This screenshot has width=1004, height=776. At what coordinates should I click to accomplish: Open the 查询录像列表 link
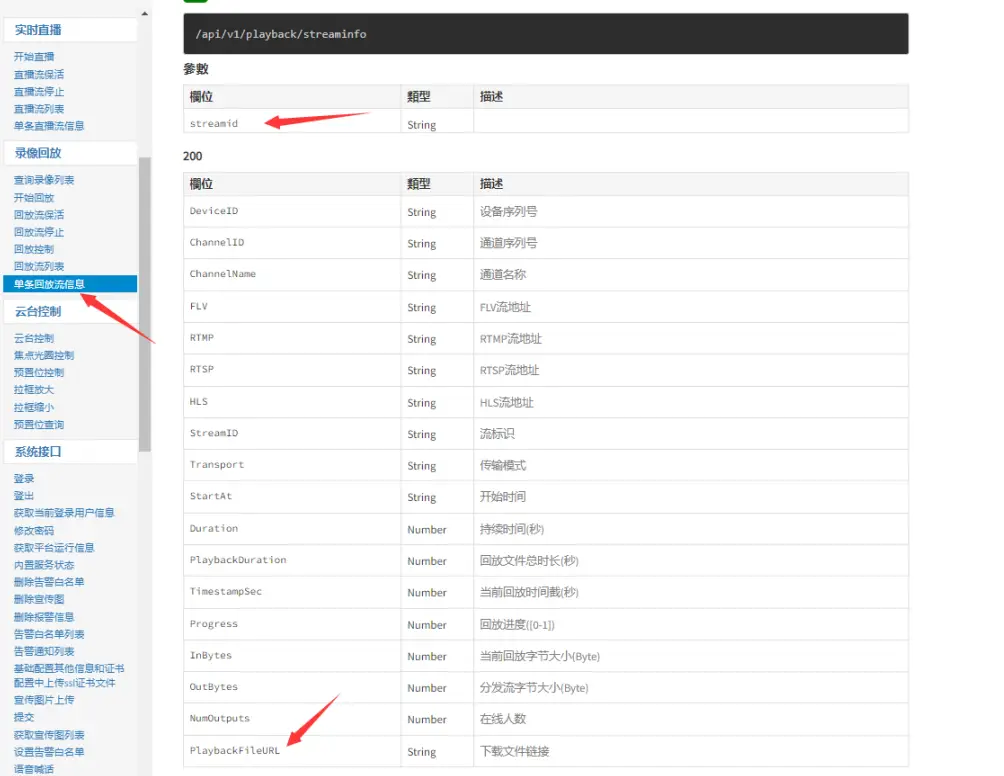tap(44, 180)
